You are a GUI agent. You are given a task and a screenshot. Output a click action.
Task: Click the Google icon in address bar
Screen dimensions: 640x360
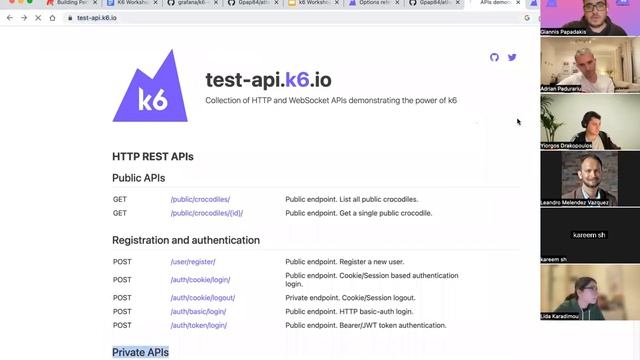[527, 18]
